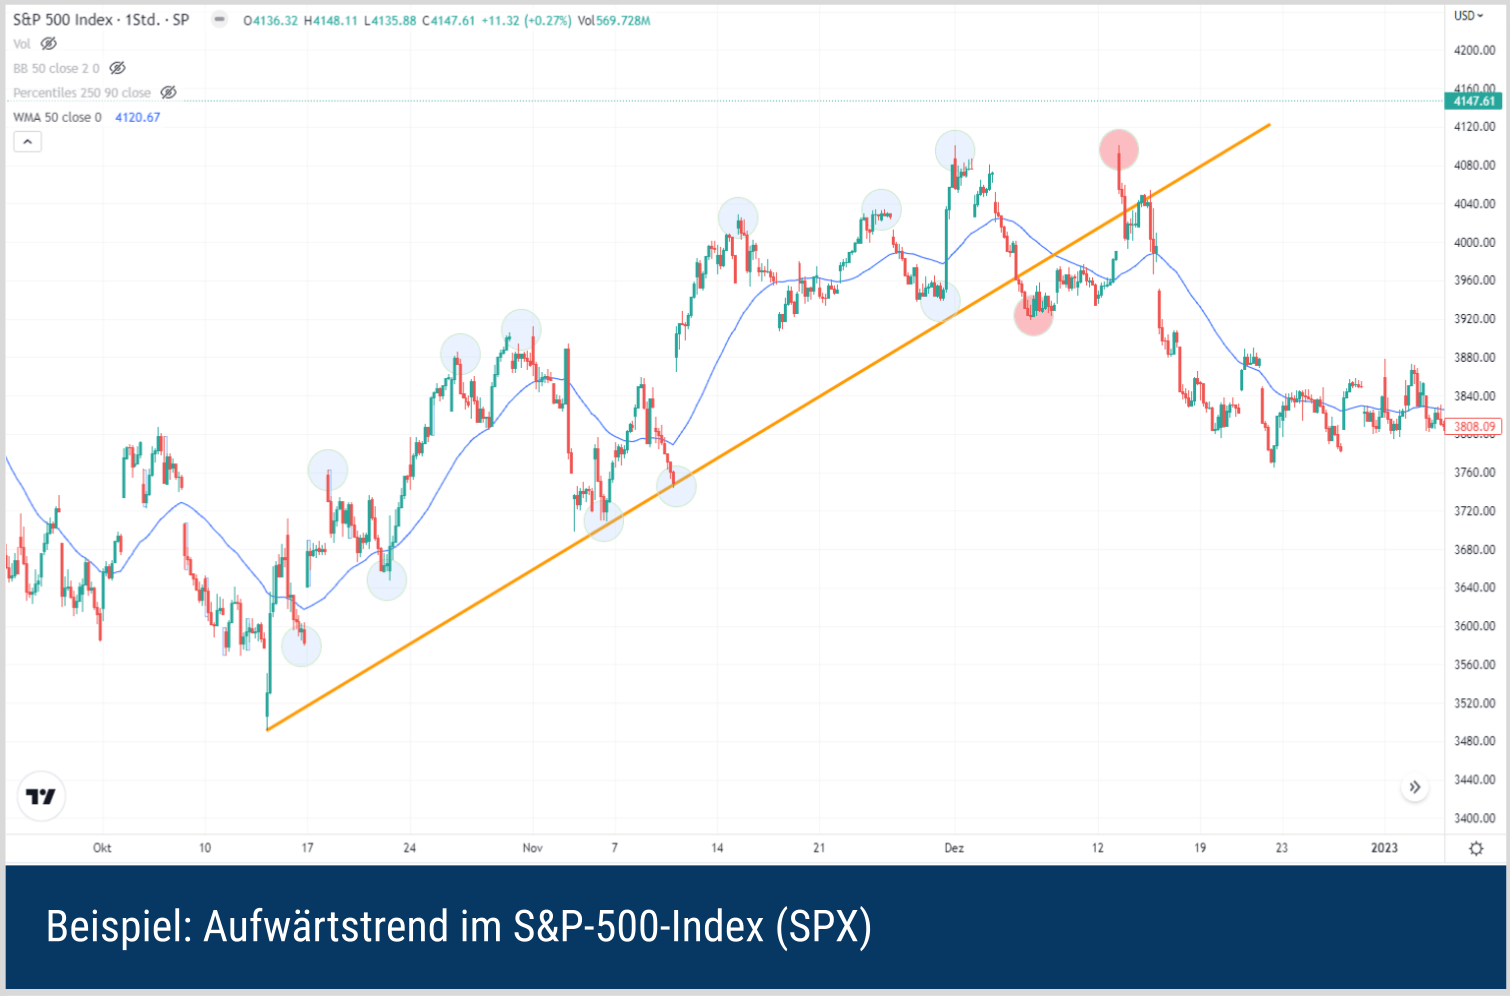Viewport: 1510px width, 998px height.
Task: Click the Okt label on time axis
Action: pos(102,848)
